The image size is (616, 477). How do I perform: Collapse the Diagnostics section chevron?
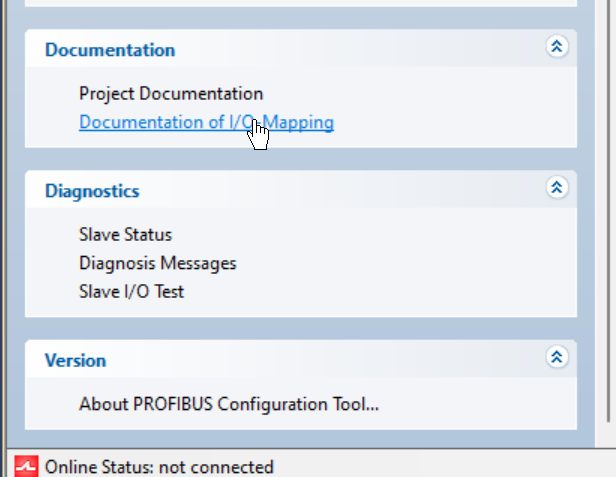[557, 187]
